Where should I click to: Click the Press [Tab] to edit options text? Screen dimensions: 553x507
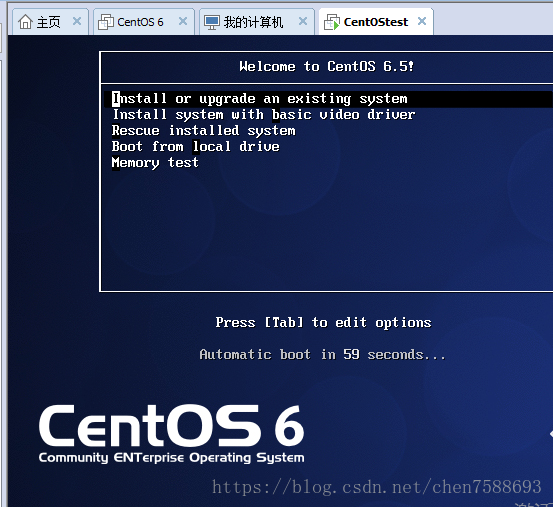click(323, 323)
